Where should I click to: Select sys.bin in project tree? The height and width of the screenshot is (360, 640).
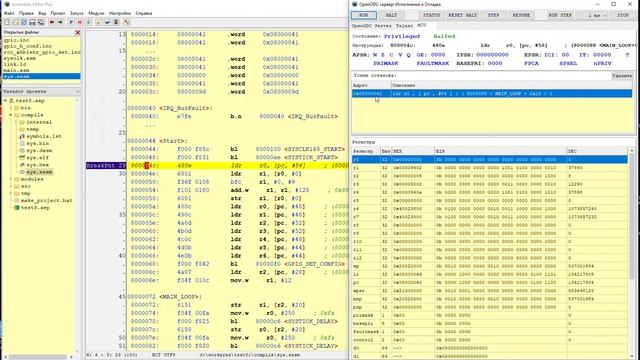point(38,143)
